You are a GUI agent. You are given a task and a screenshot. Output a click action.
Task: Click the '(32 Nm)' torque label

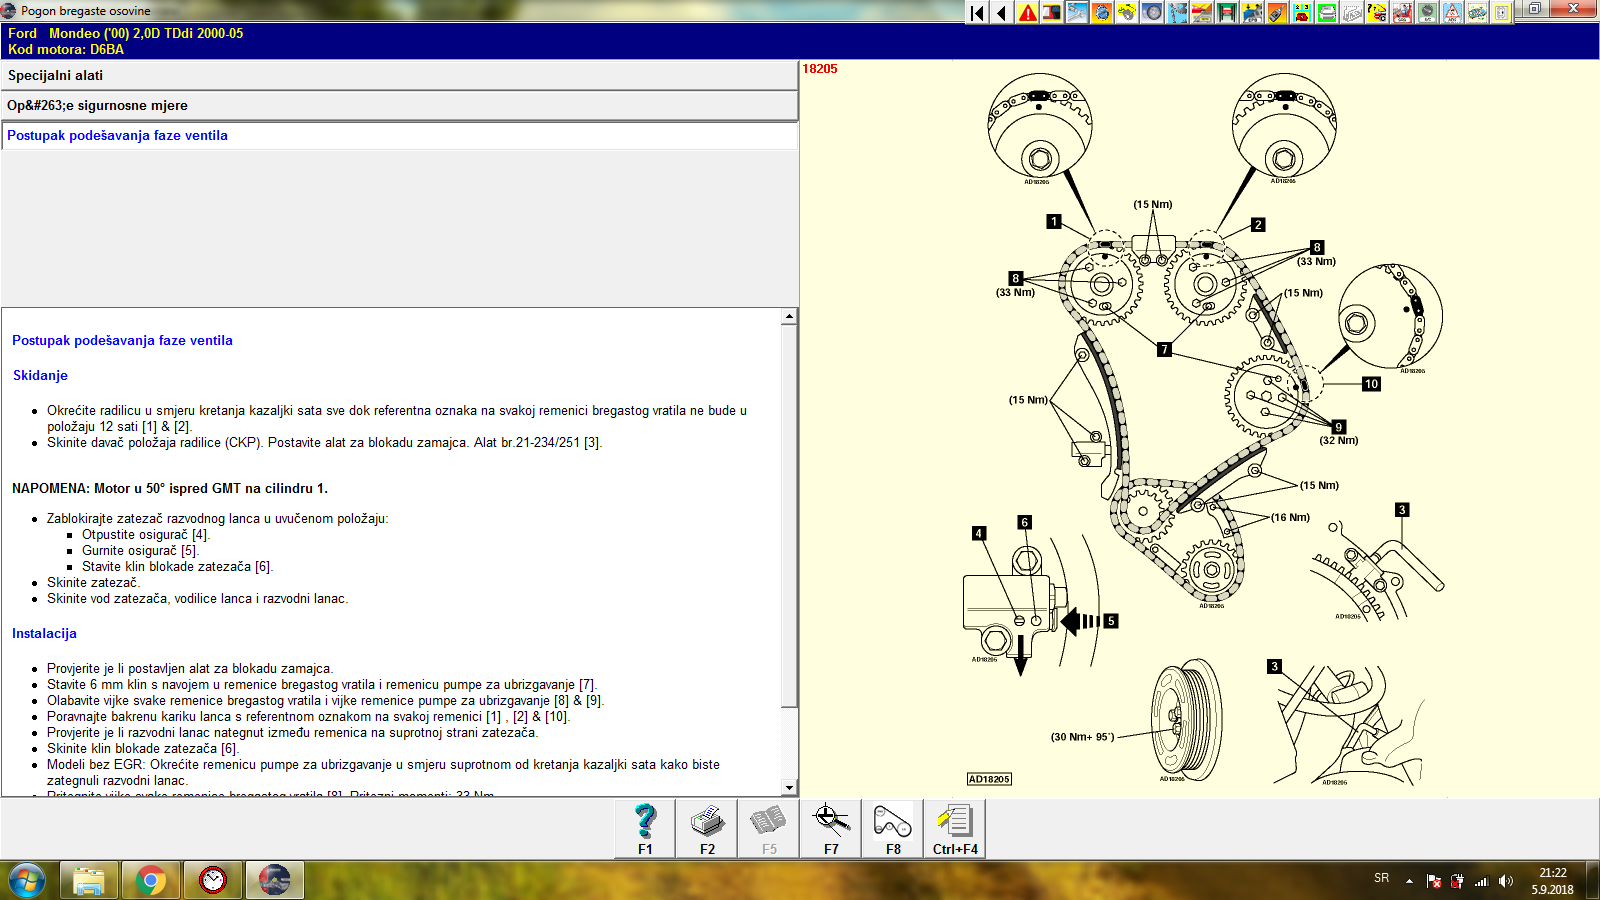pos(1339,440)
